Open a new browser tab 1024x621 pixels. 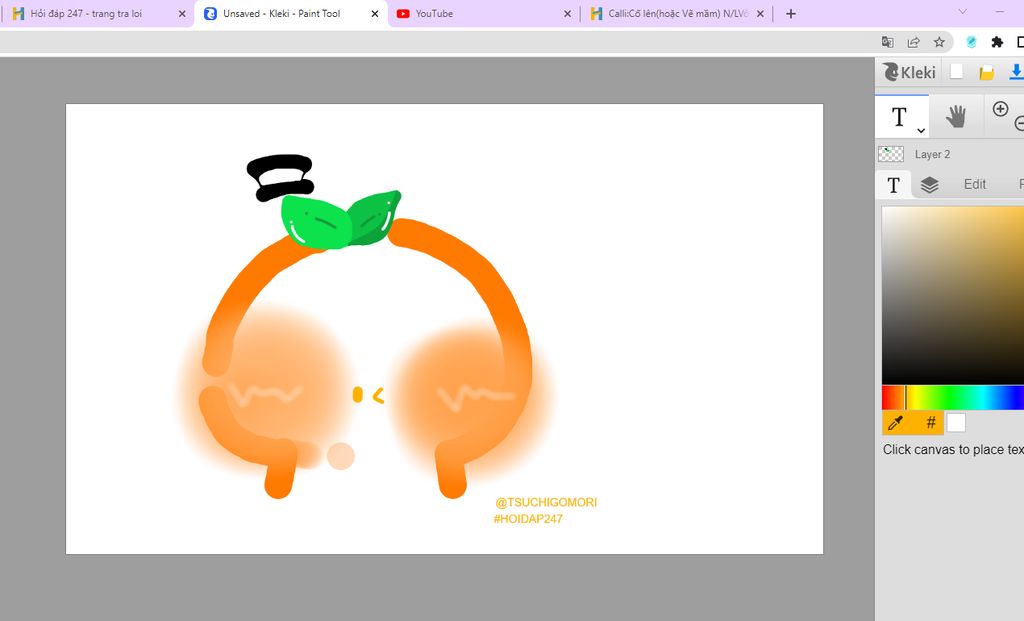(791, 14)
